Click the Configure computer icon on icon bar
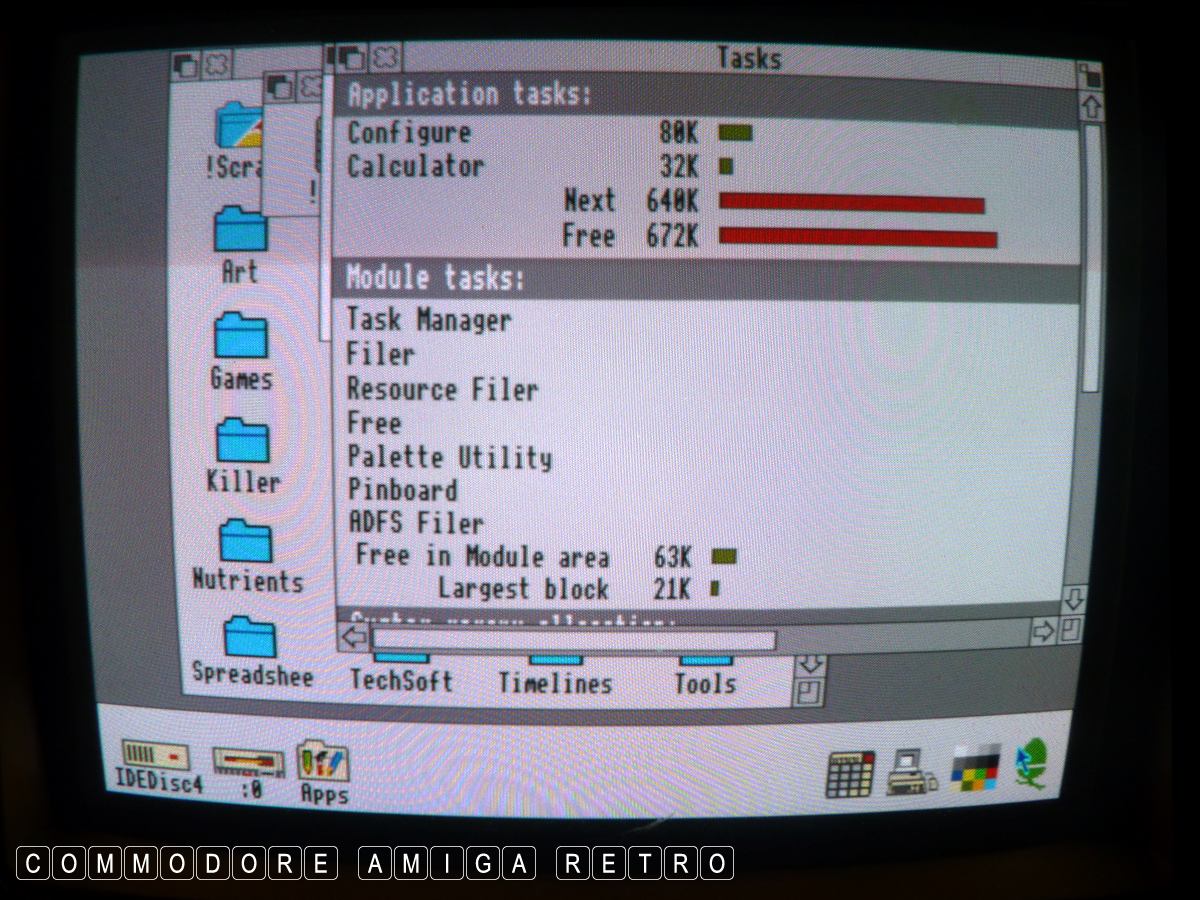Viewport: 1200px width, 900px height. (x=910, y=771)
